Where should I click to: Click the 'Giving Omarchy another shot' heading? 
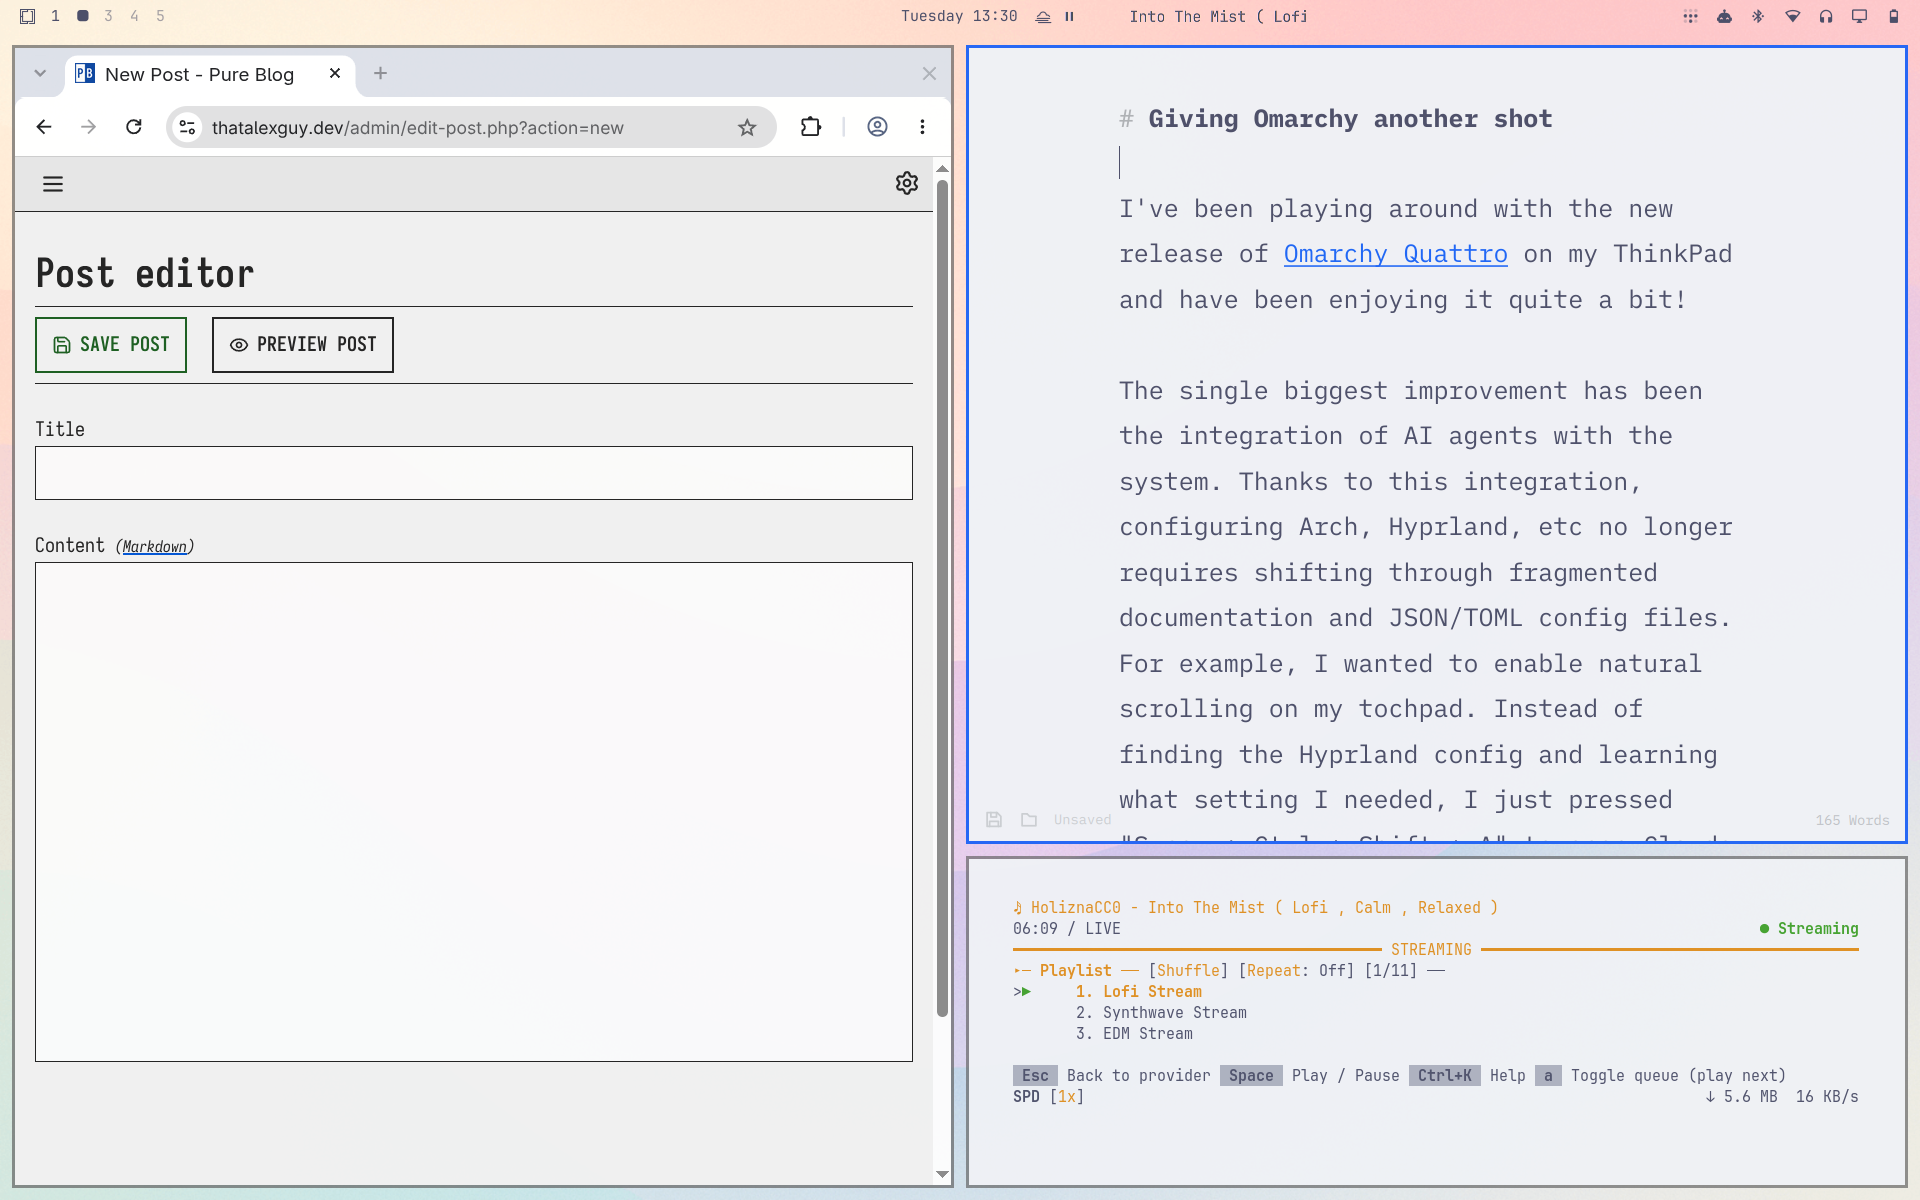(x=1350, y=119)
